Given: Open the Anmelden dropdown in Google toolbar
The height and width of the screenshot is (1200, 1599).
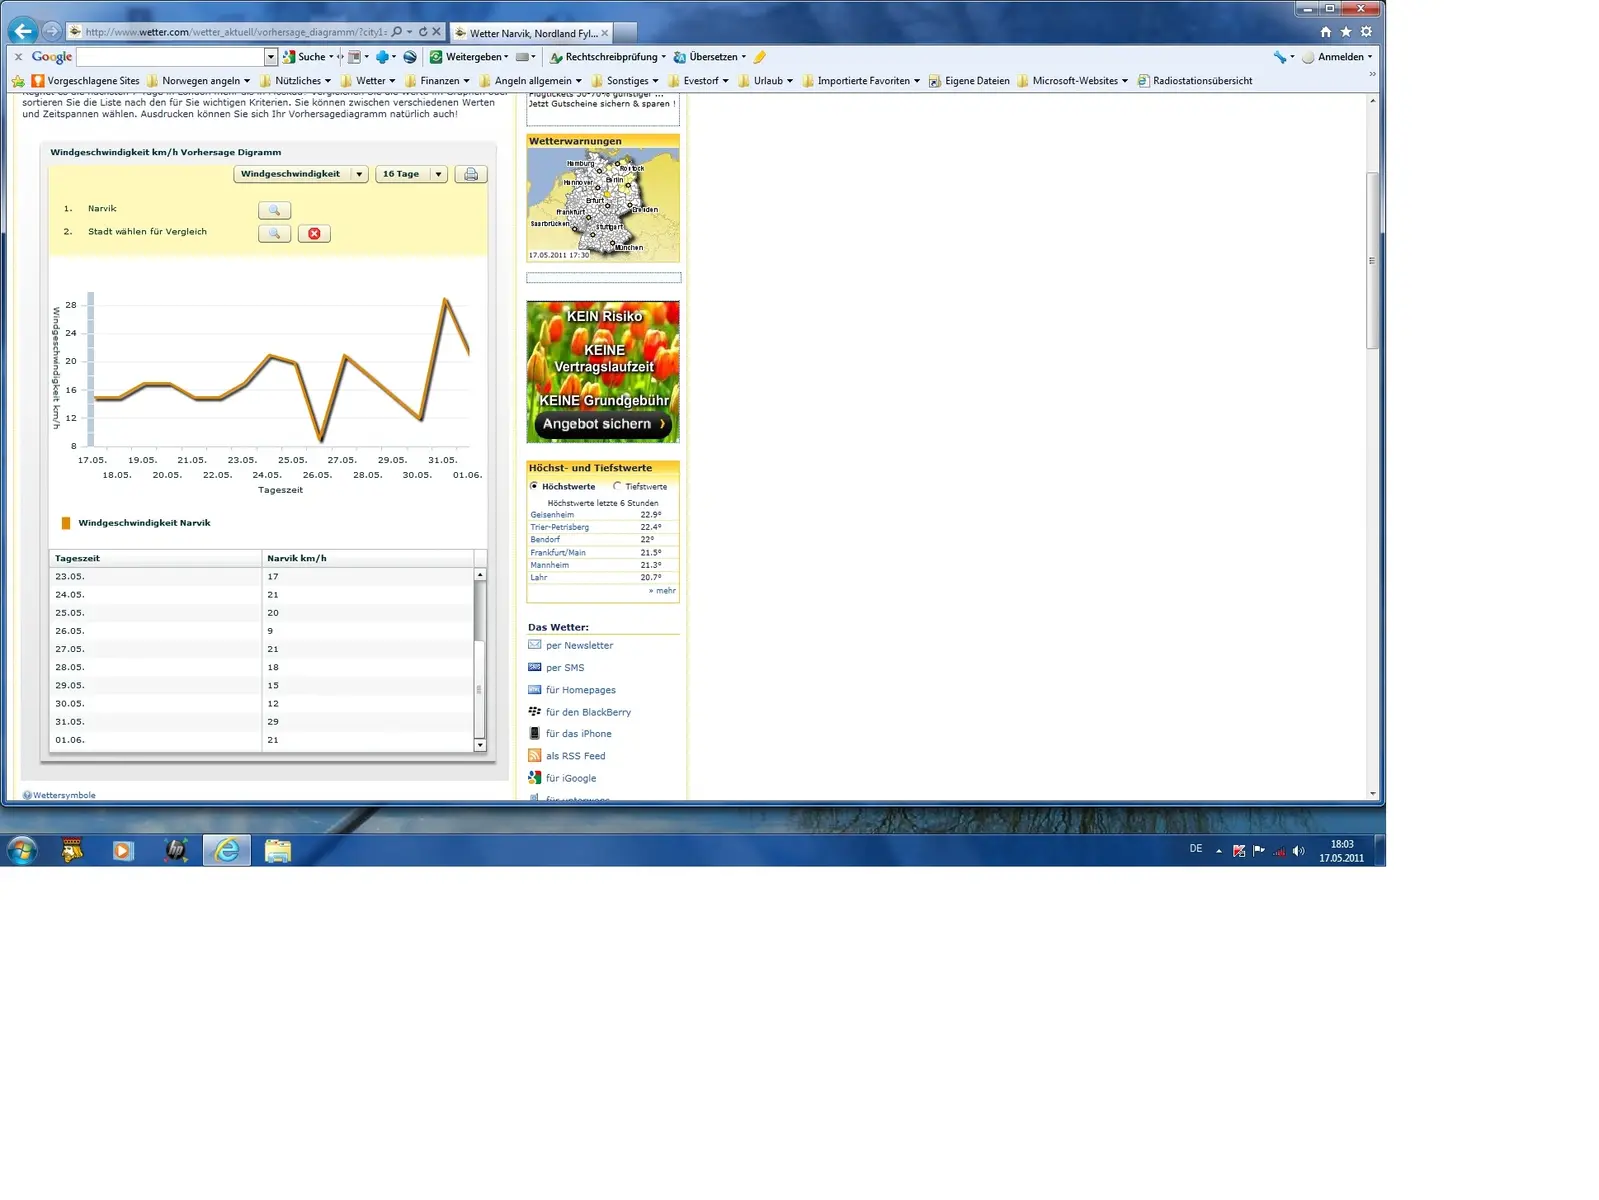Looking at the screenshot, I should (x=1337, y=57).
